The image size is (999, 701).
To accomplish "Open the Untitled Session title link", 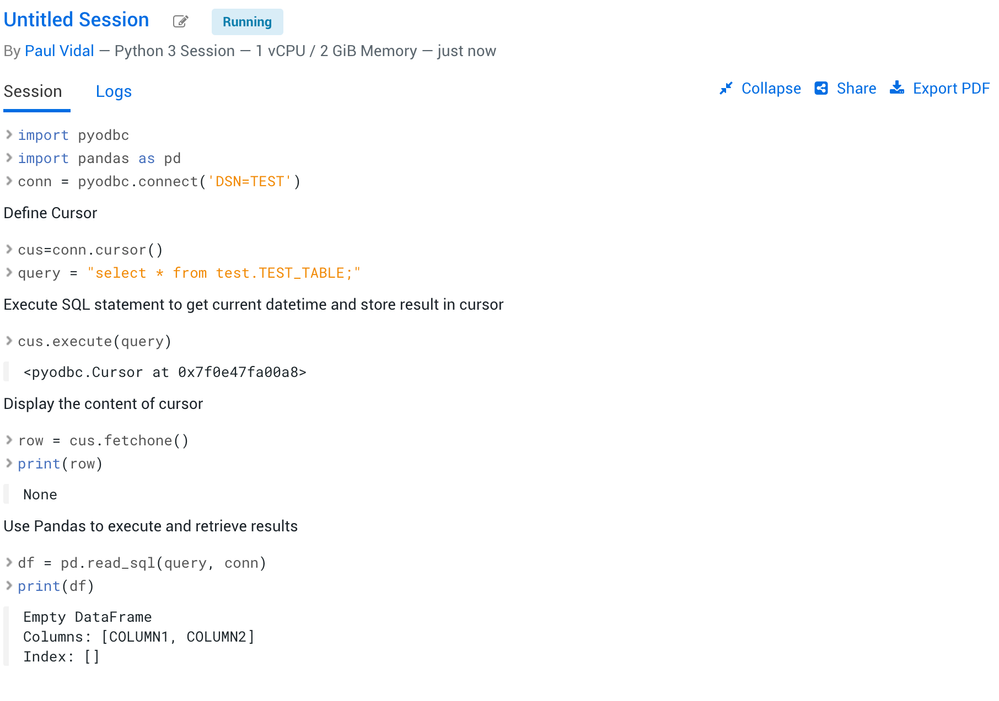I will (x=76, y=20).
